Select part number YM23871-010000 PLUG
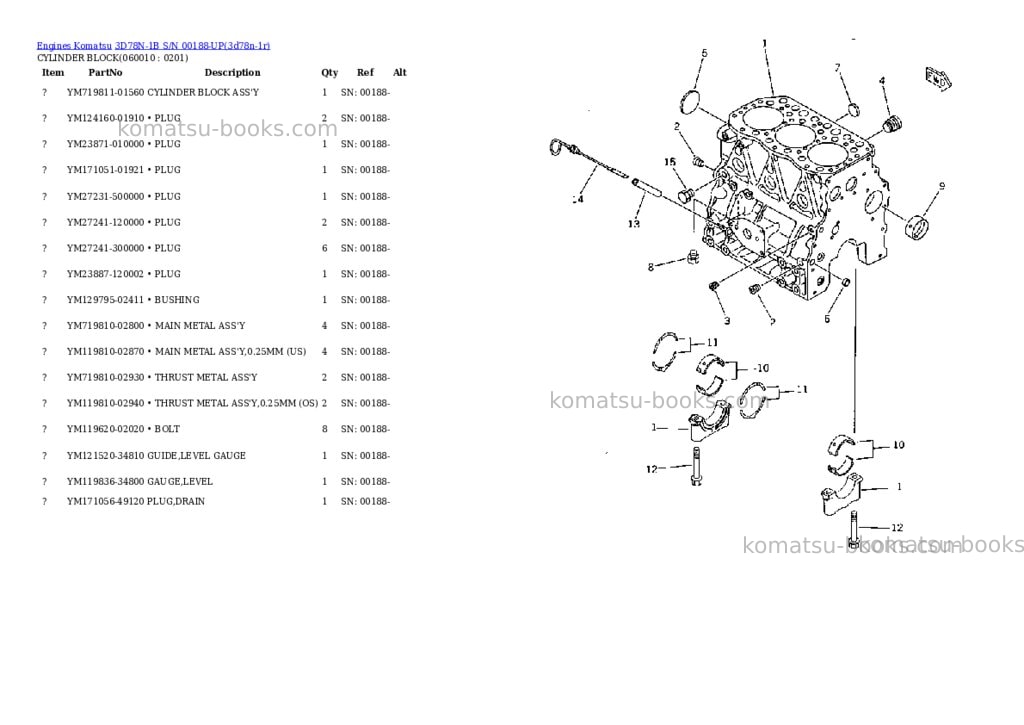The width and height of the screenshot is (1024, 725). click(123, 144)
